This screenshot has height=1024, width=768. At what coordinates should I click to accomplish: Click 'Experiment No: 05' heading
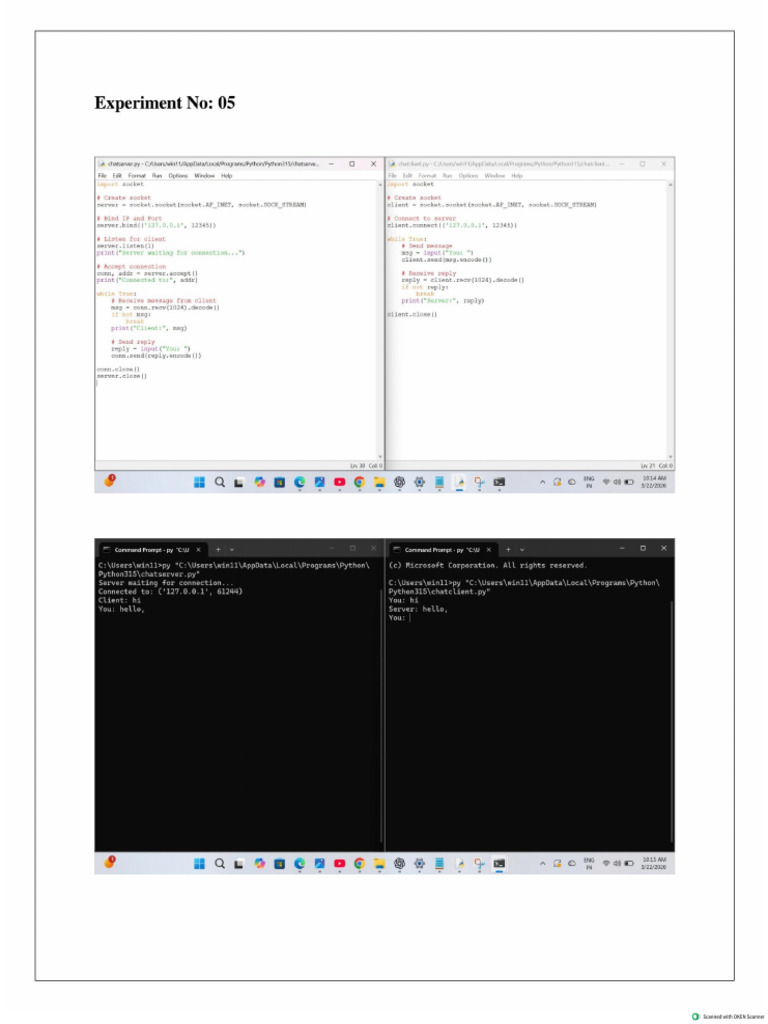tap(165, 103)
